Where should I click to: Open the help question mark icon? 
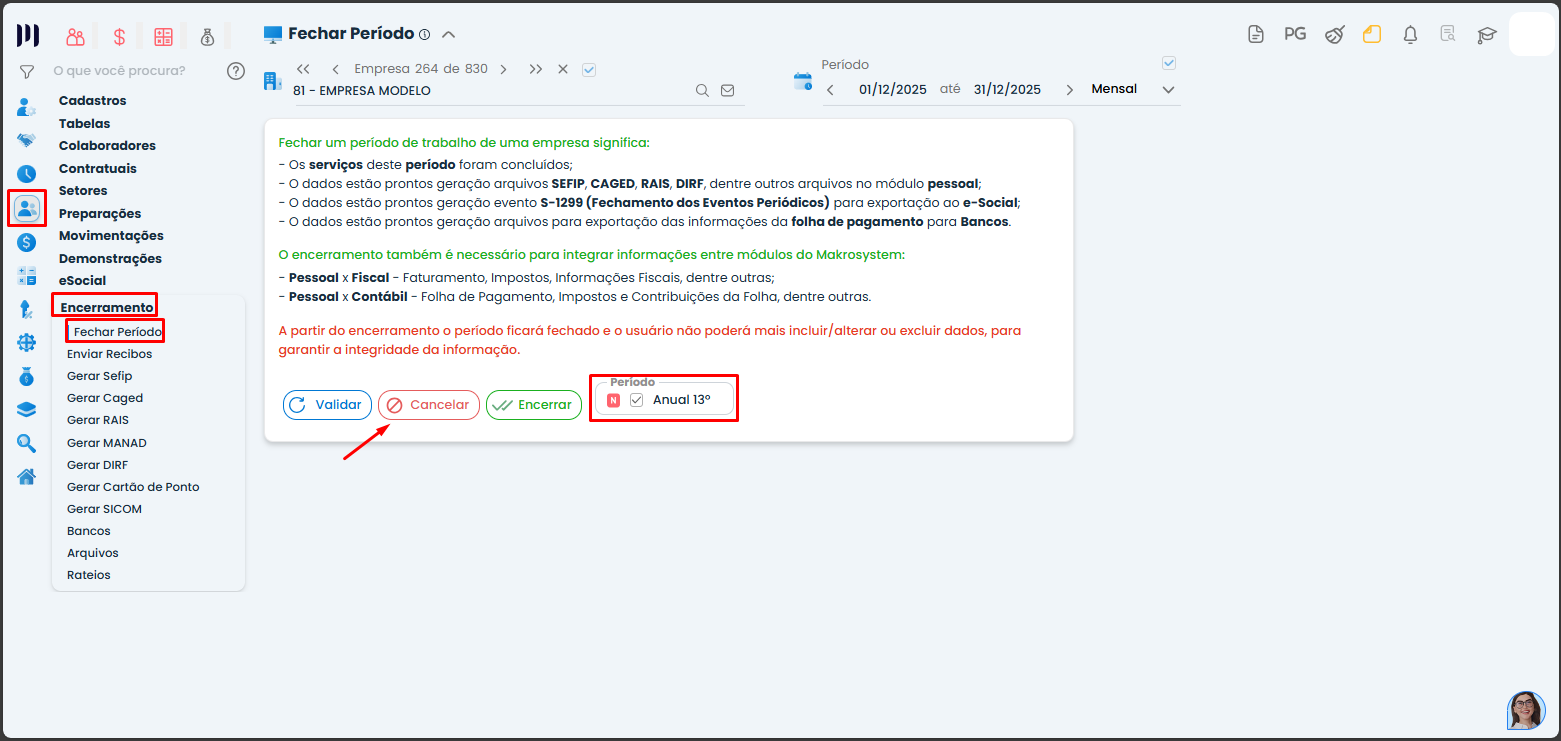236,71
